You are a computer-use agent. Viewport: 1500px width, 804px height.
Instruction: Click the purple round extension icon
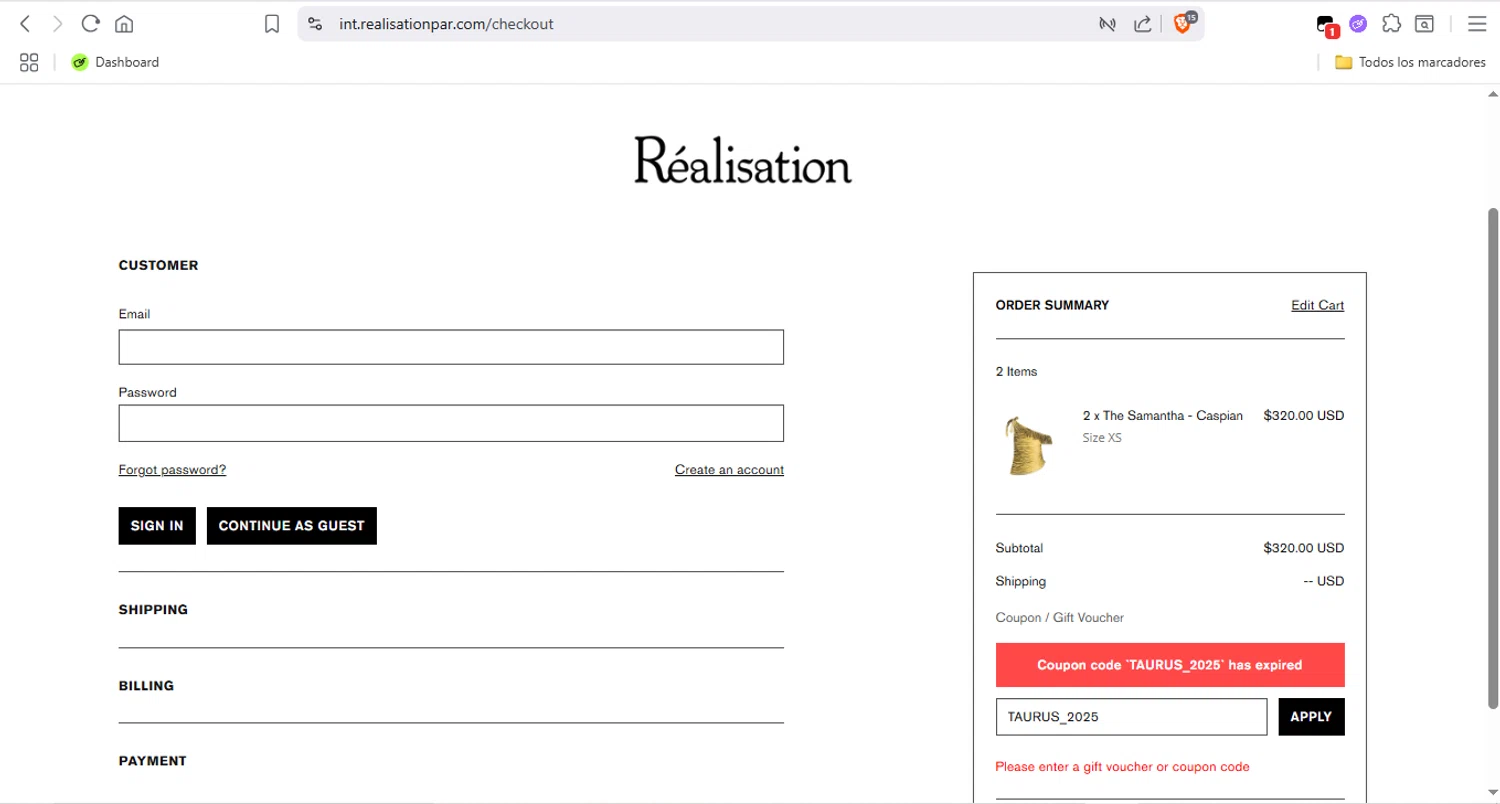tap(1358, 24)
